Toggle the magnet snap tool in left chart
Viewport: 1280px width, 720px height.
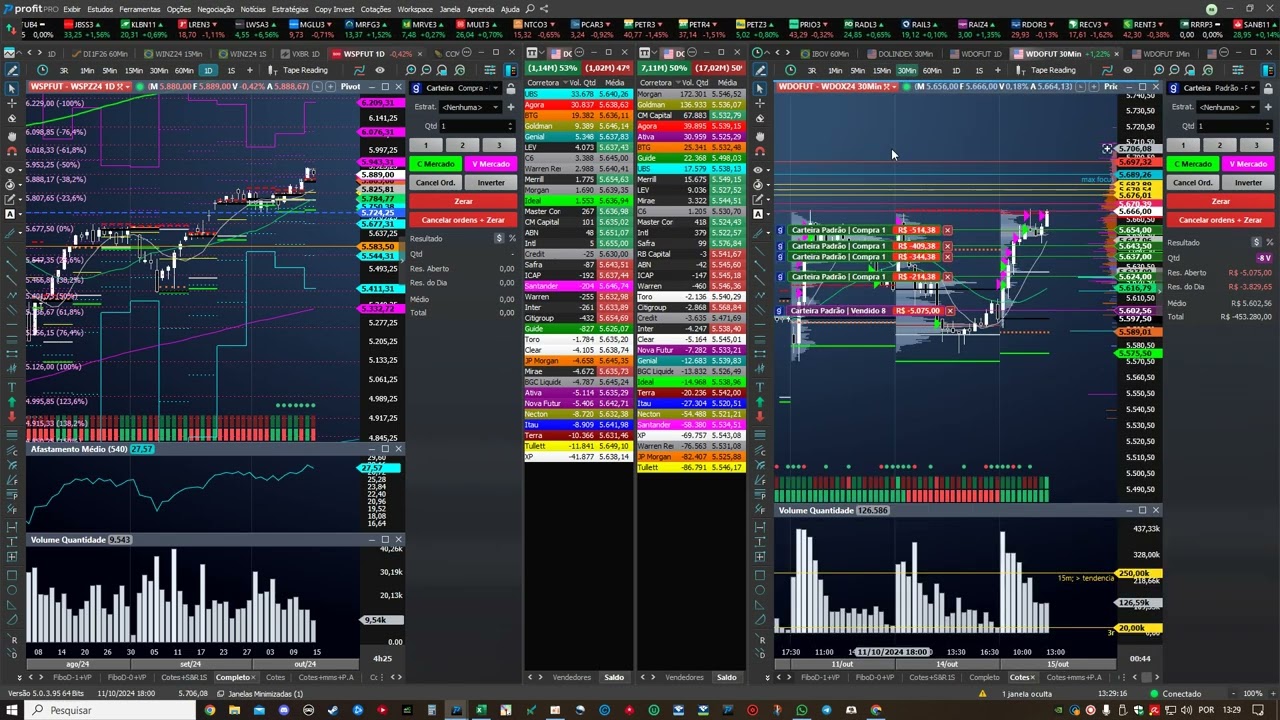pyautogui.click(x=12, y=151)
